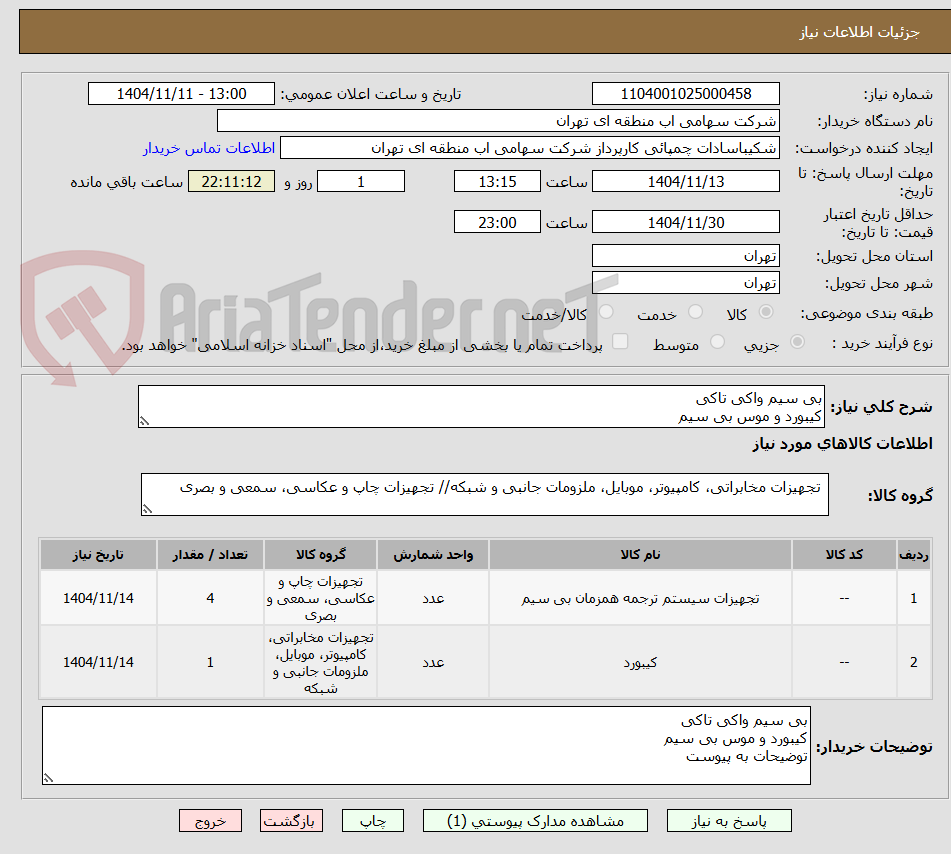The image size is (951, 854).
Task: Click the کد کالا column header
Action: click(844, 554)
